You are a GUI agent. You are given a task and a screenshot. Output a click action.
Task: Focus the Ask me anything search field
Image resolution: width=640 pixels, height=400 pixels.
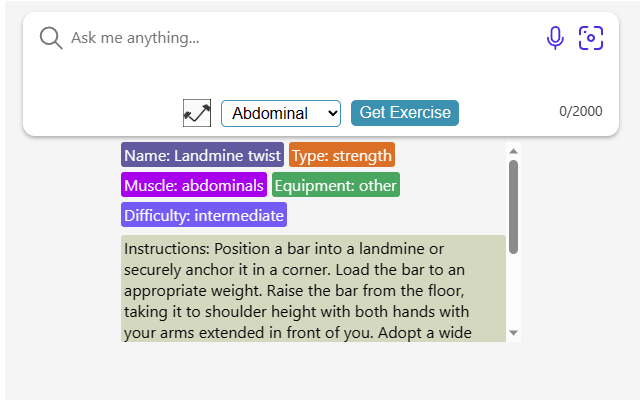(302, 38)
